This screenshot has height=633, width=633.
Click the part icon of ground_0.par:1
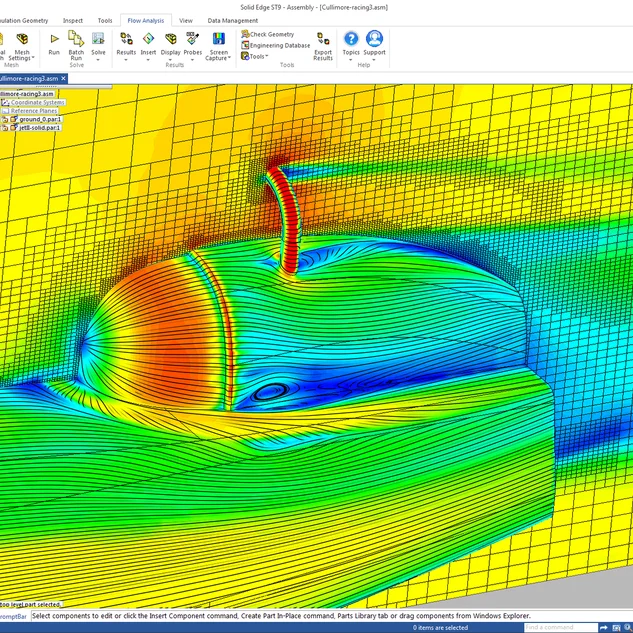coord(14,119)
